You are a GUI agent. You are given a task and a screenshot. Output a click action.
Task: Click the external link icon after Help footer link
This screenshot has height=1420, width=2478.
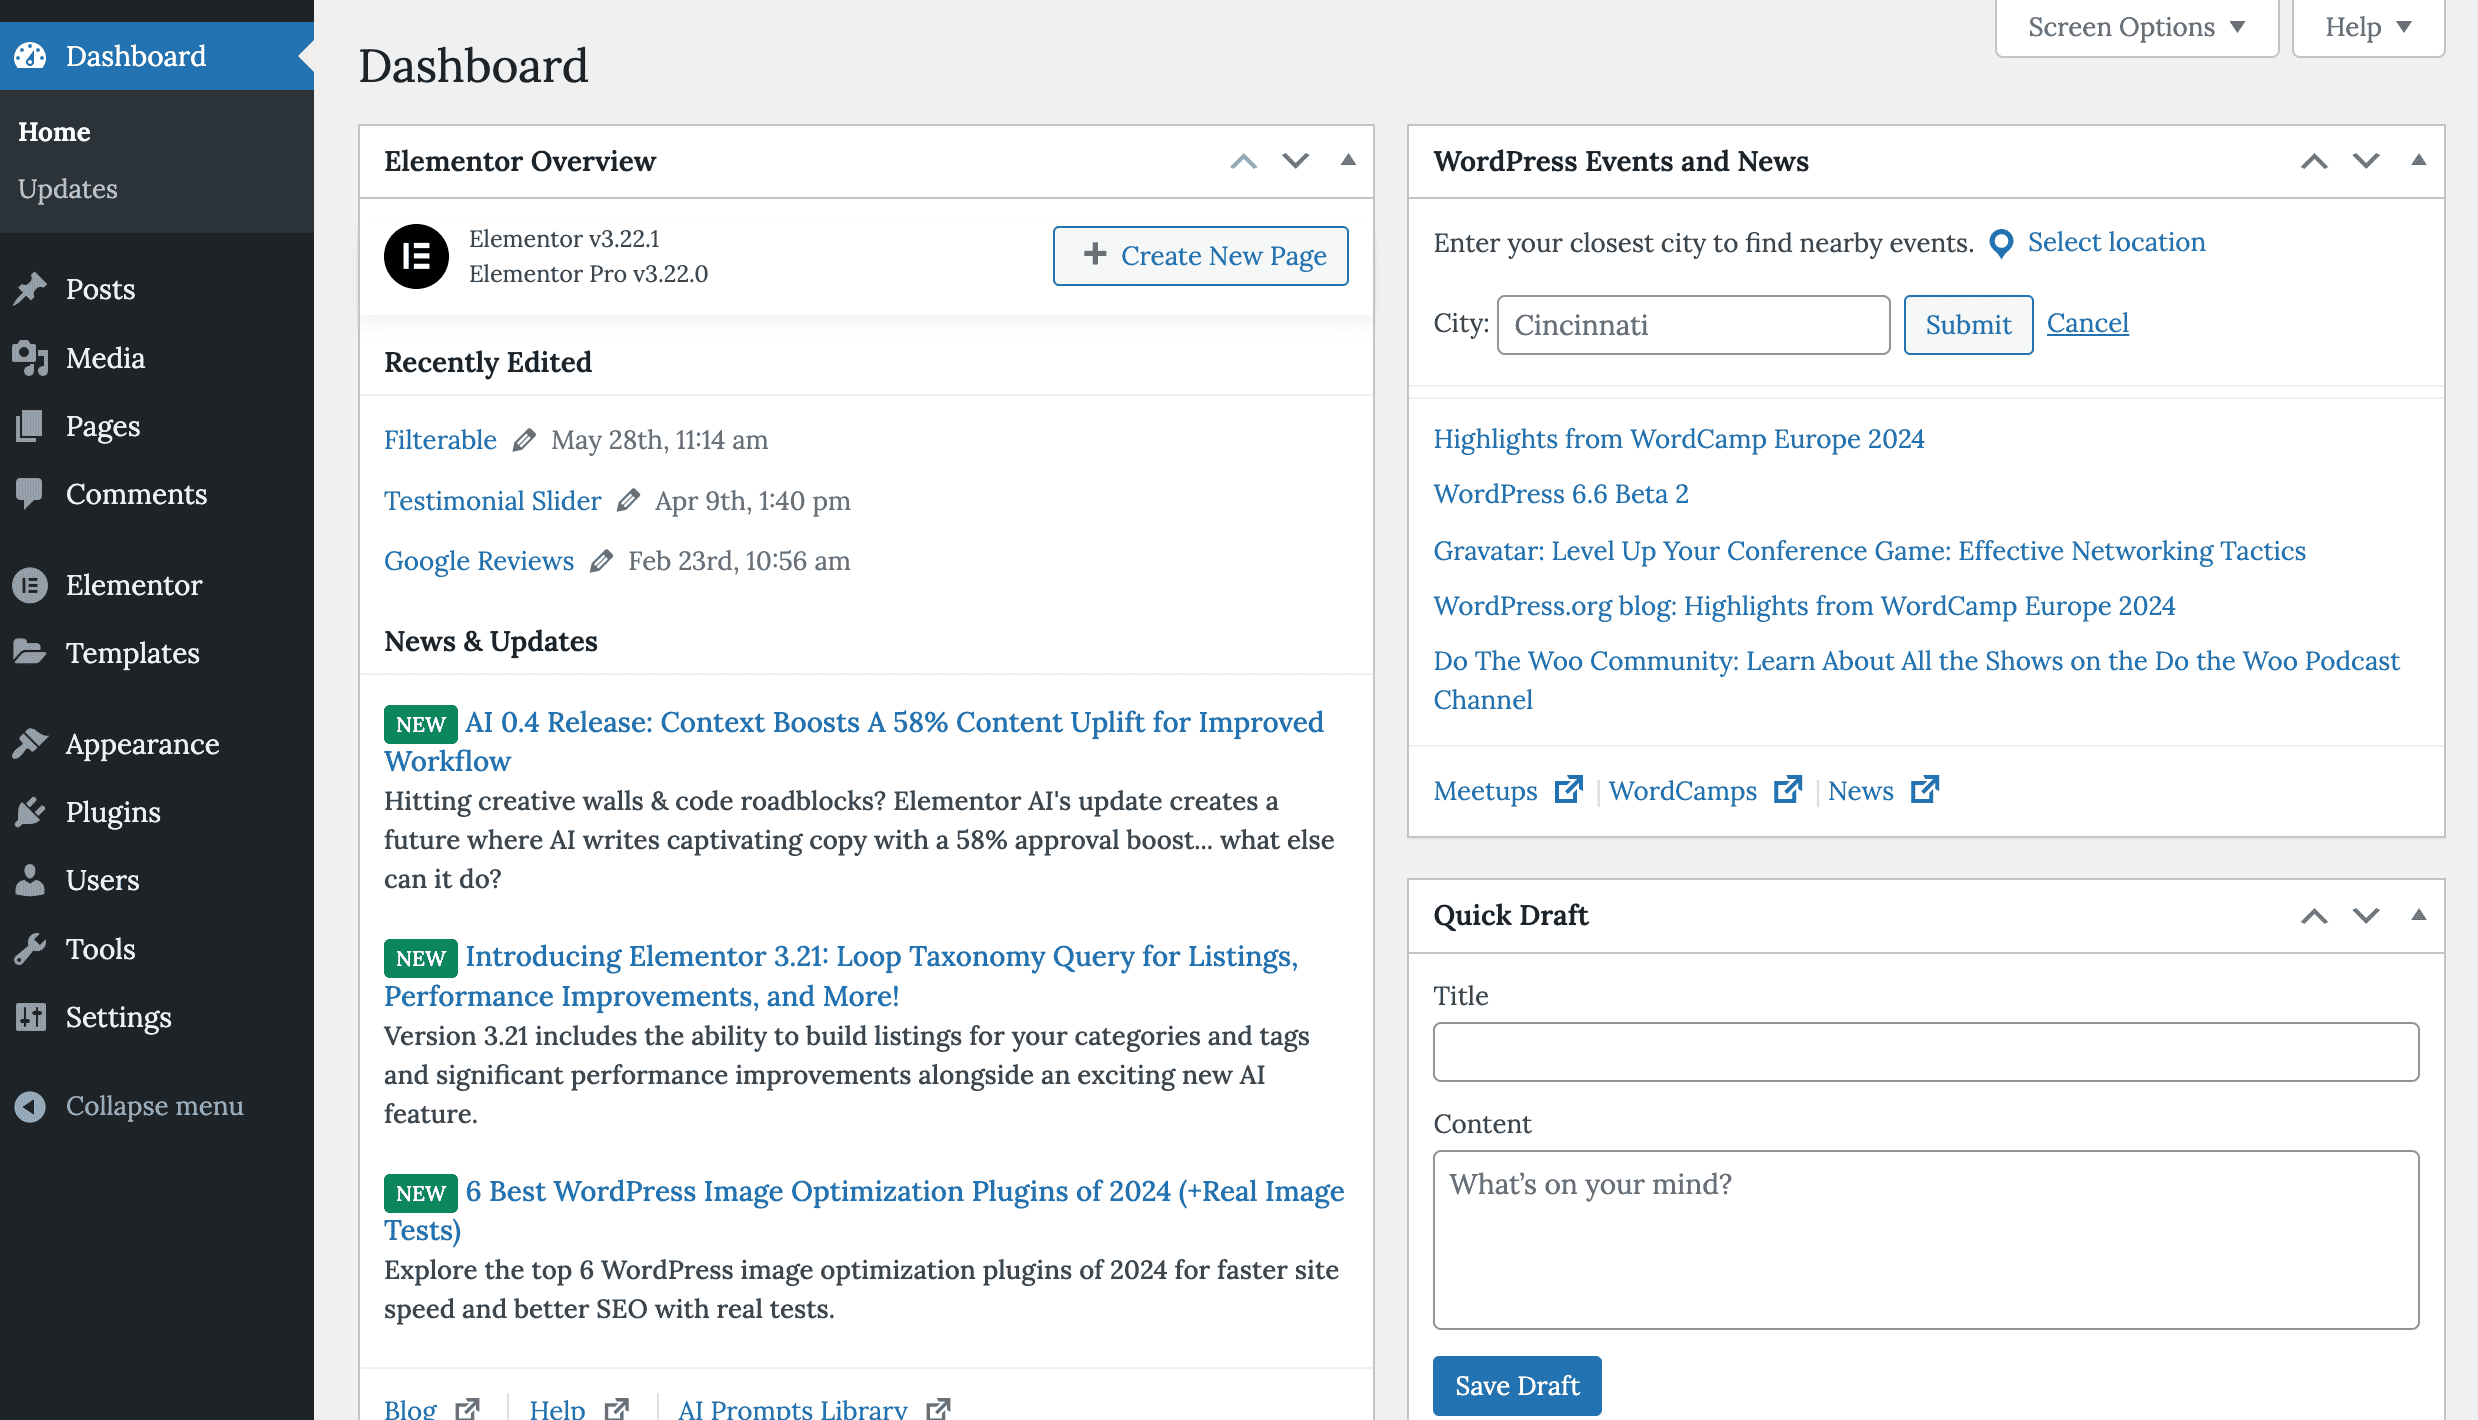pos(617,1409)
